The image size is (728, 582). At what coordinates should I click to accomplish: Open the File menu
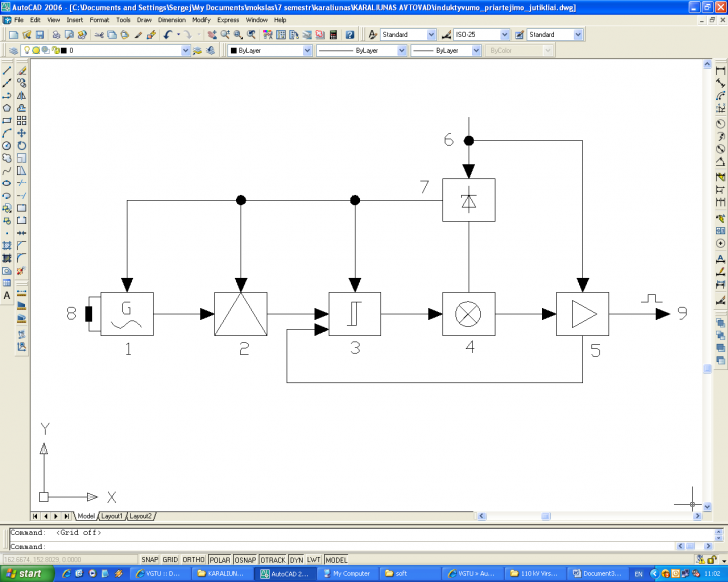pos(19,20)
